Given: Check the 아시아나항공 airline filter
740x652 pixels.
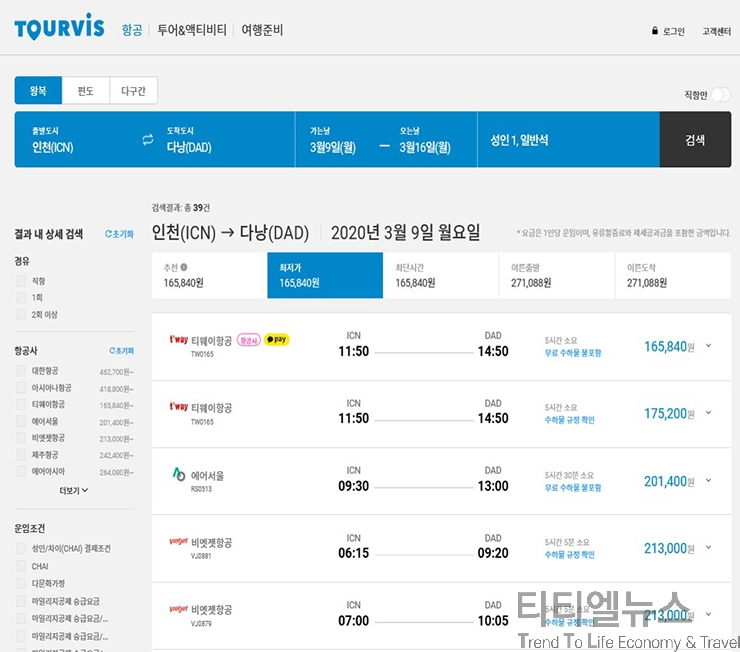Looking at the screenshot, I should [x=21, y=388].
